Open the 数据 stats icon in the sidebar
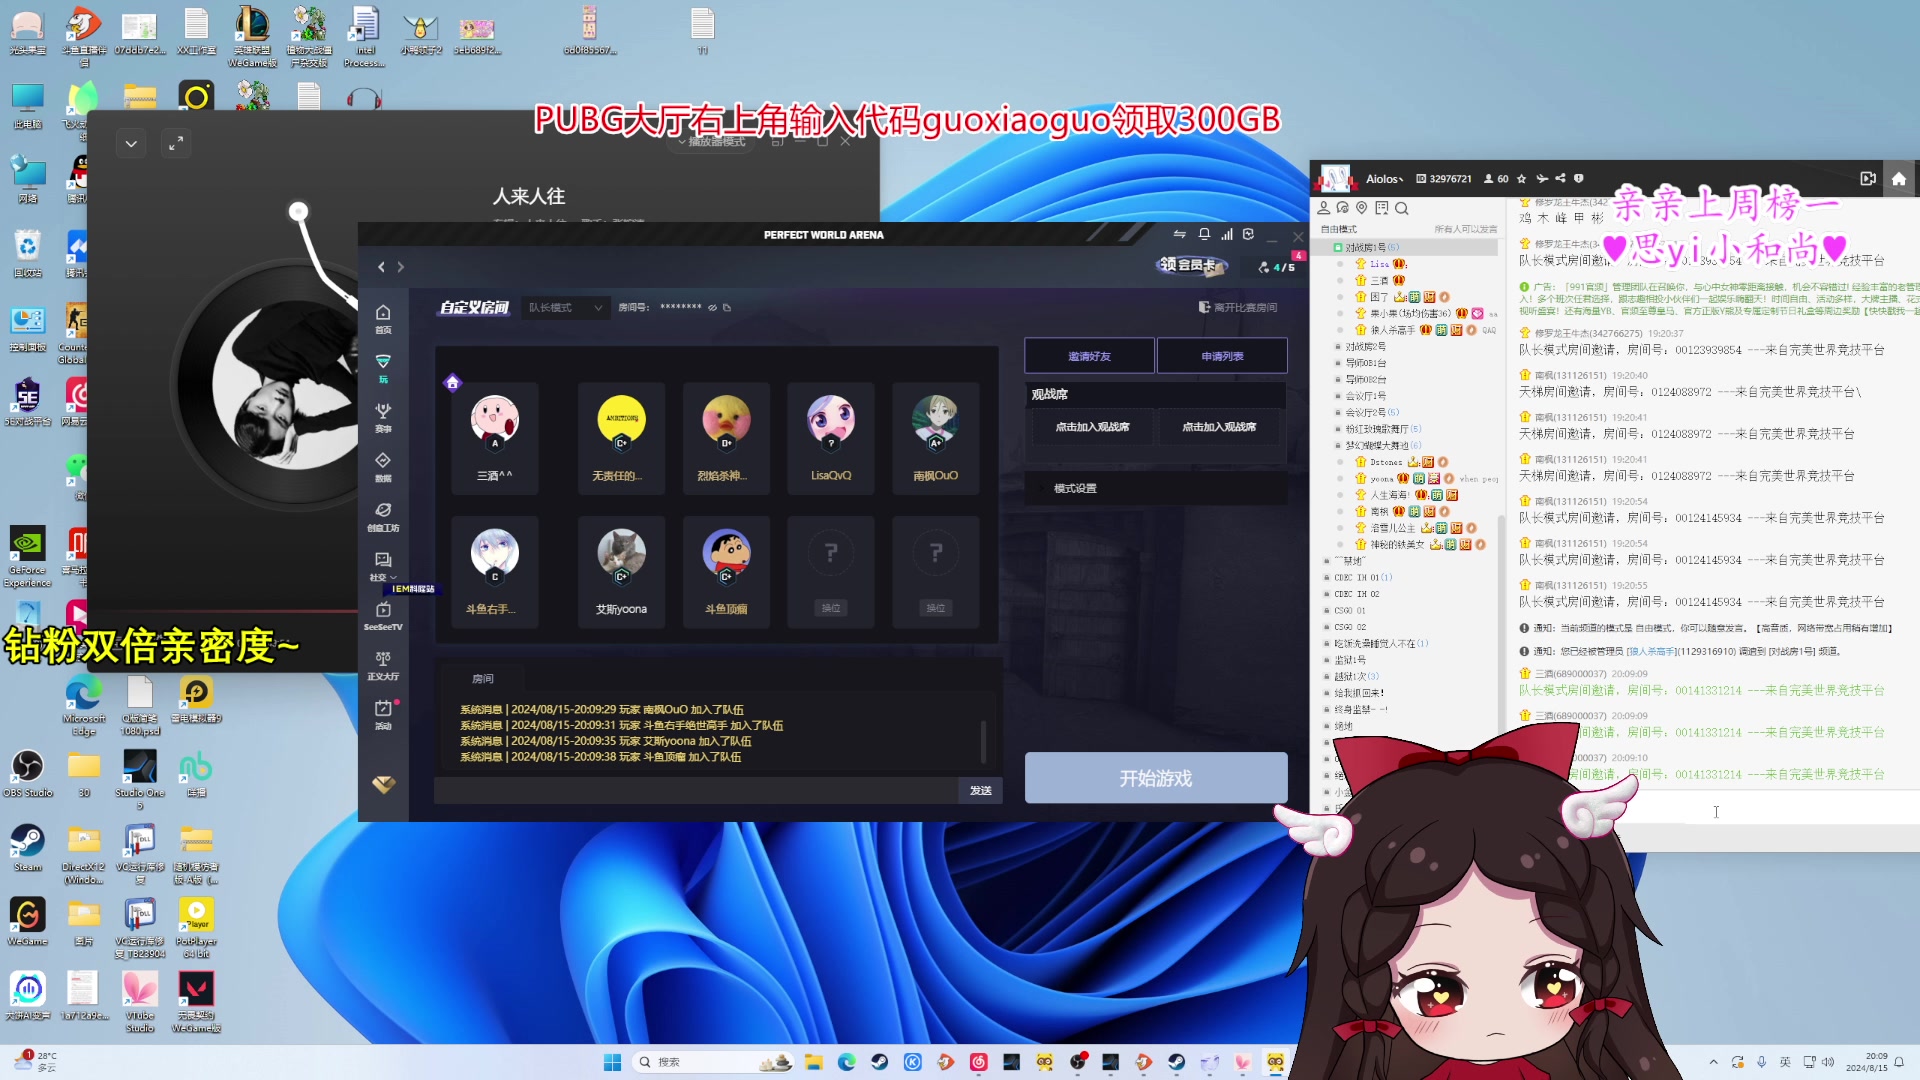Image resolution: width=1920 pixels, height=1080 pixels. [383, 466]
